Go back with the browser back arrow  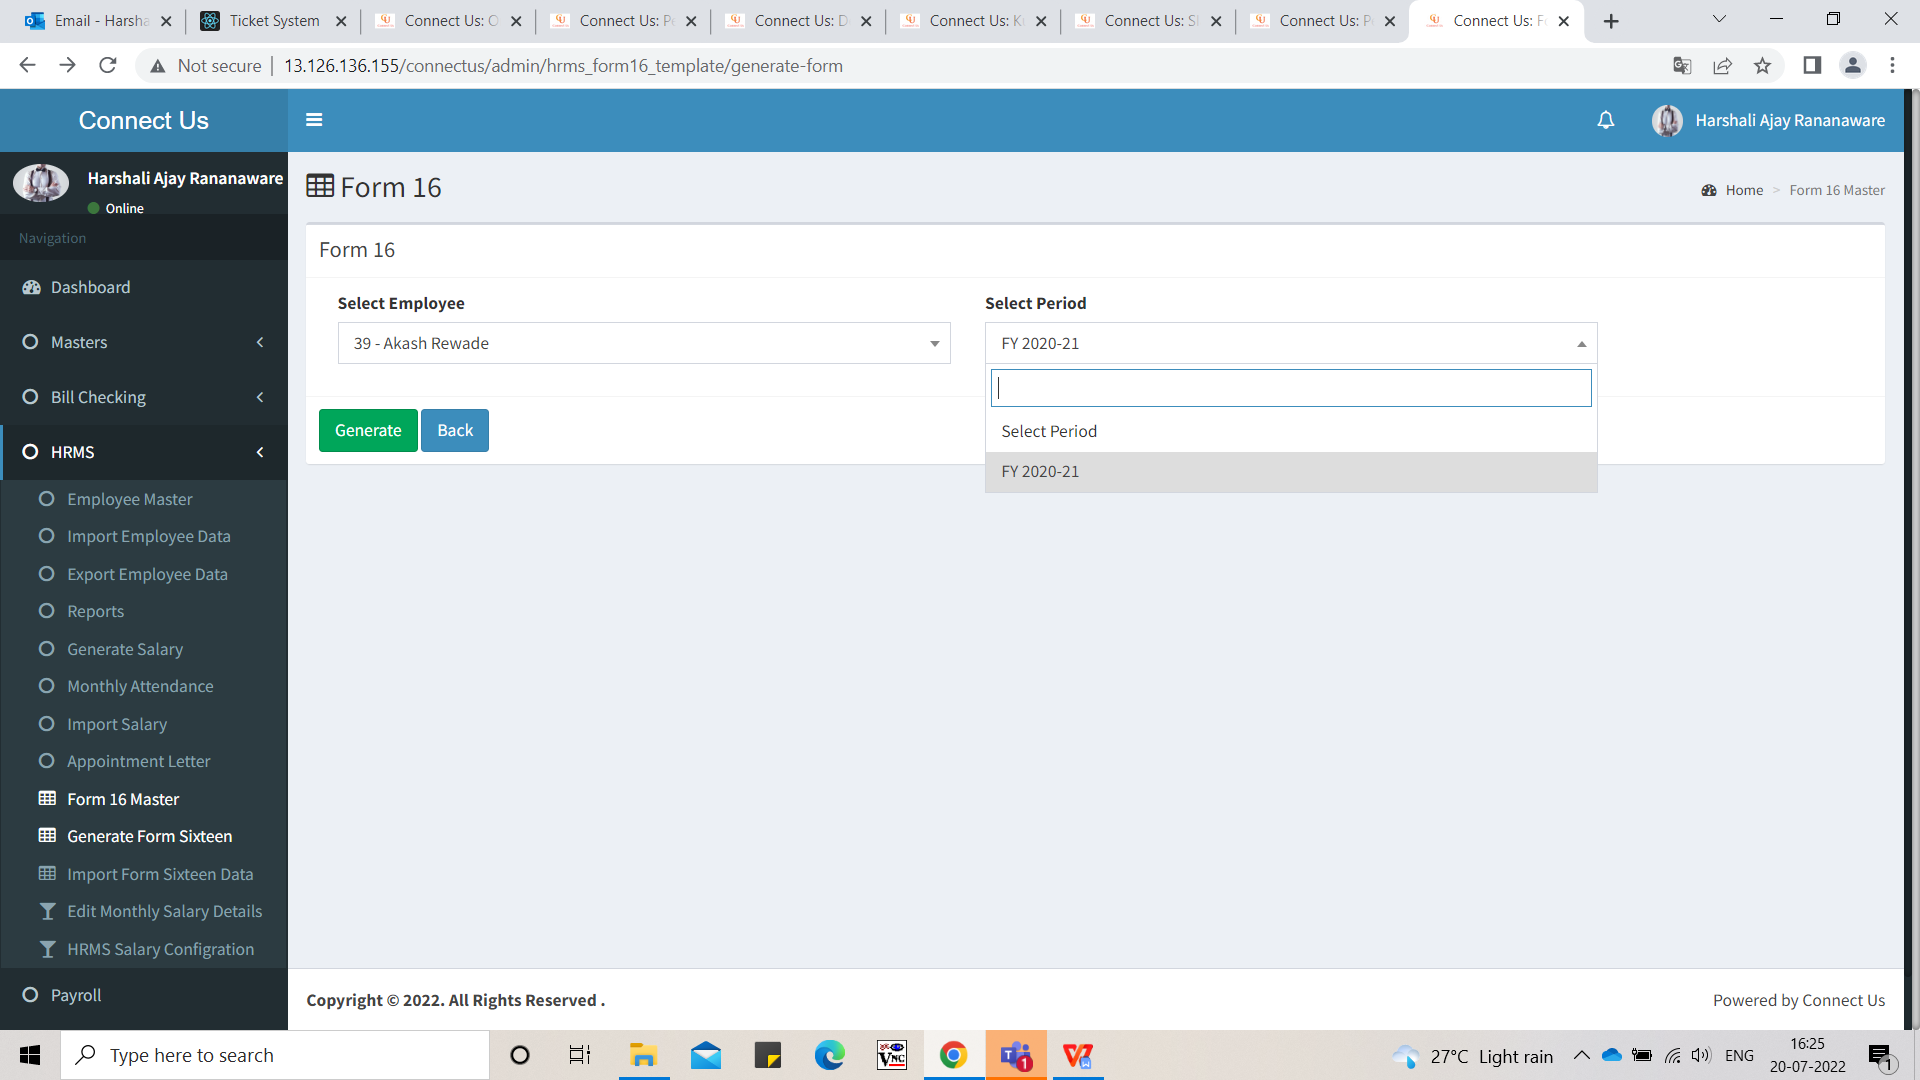point(27,66)
